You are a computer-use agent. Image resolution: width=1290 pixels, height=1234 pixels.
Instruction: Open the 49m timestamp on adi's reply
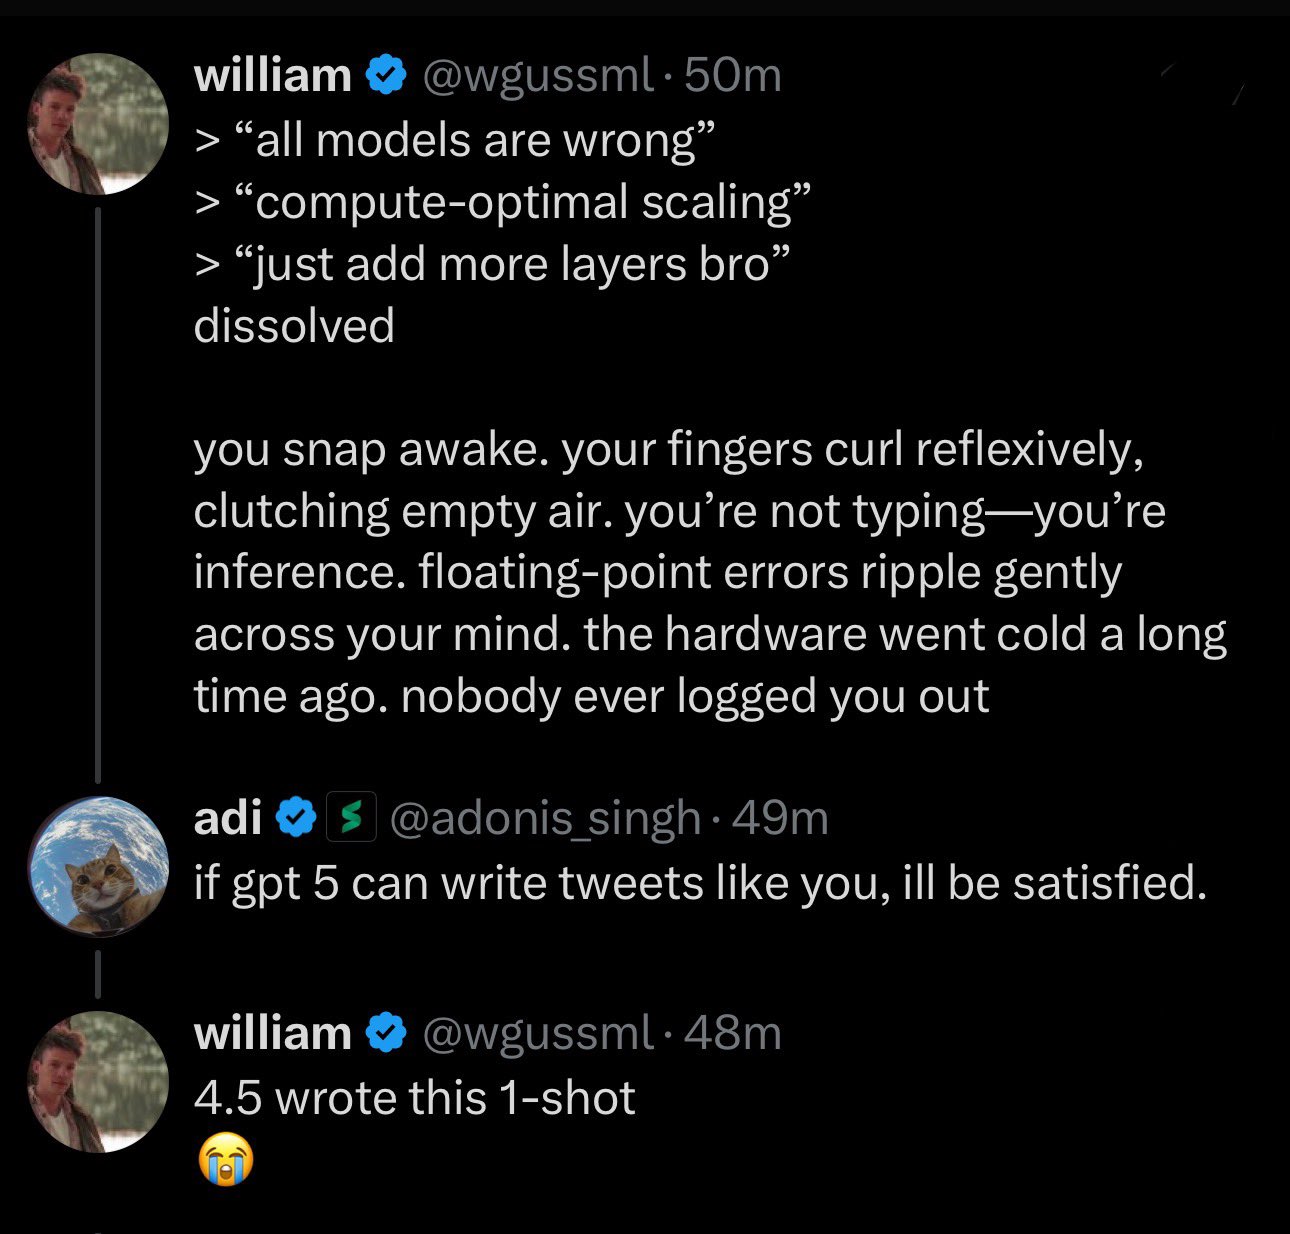781,818
